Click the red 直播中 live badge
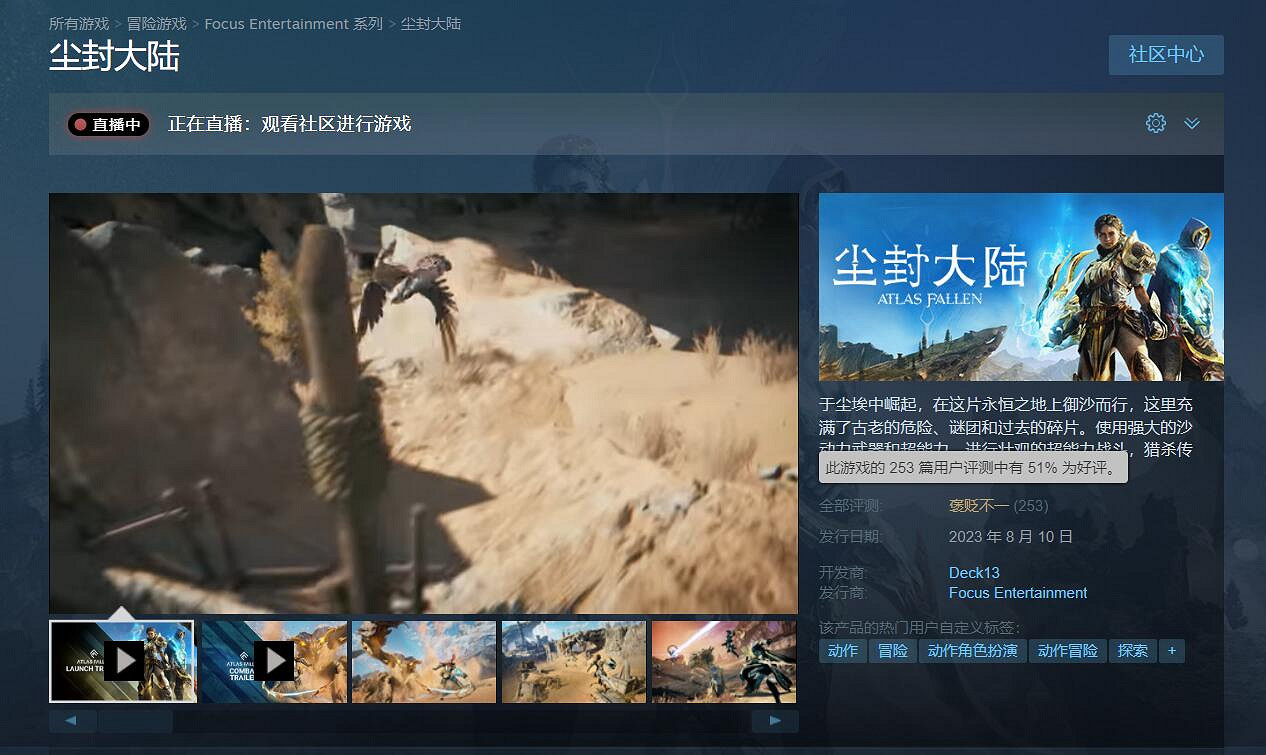This screenshot has height=755, width=1266. [108, 125]
